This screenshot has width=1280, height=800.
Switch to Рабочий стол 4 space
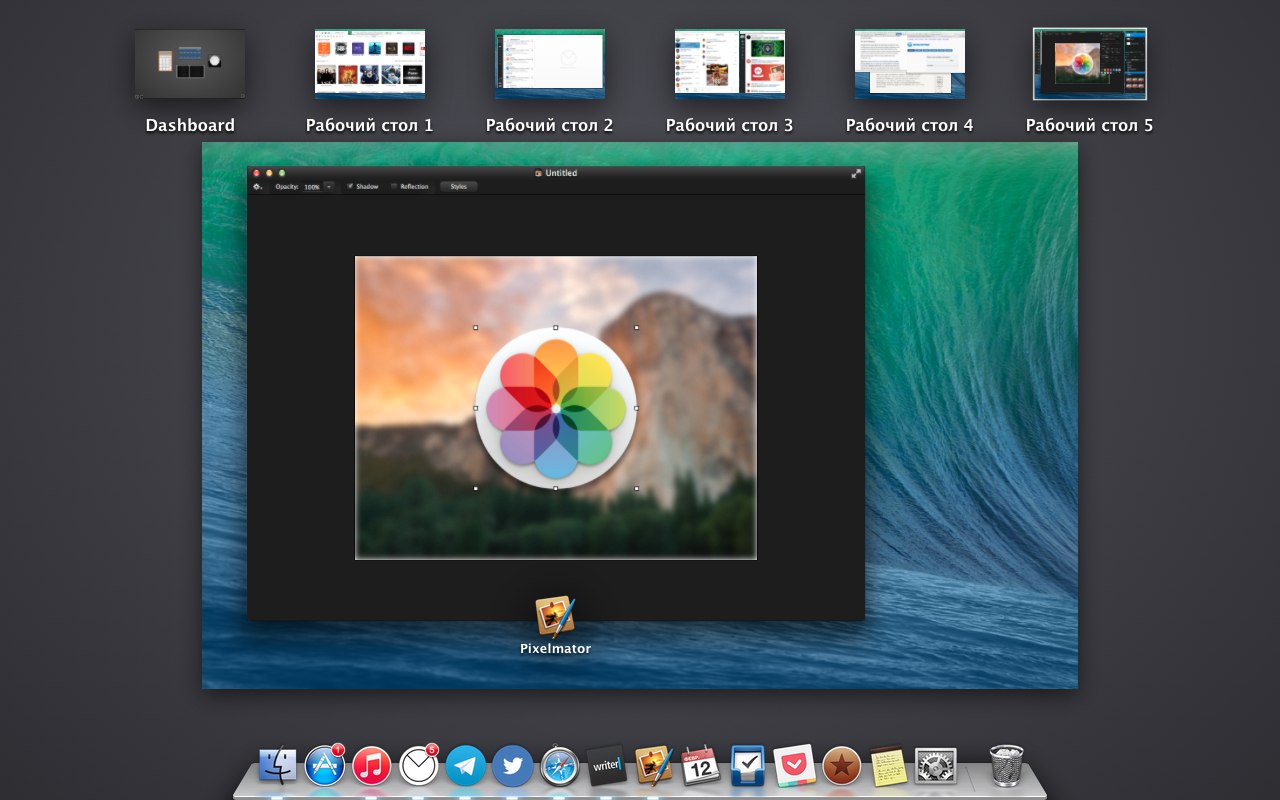click(x=910, y=64)
